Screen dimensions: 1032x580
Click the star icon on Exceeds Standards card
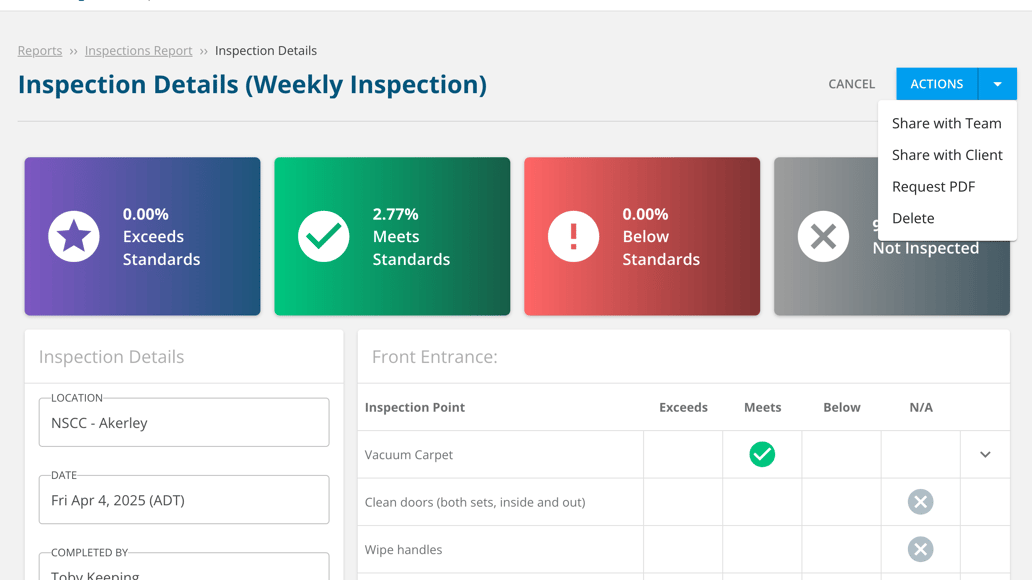[74, 237]
